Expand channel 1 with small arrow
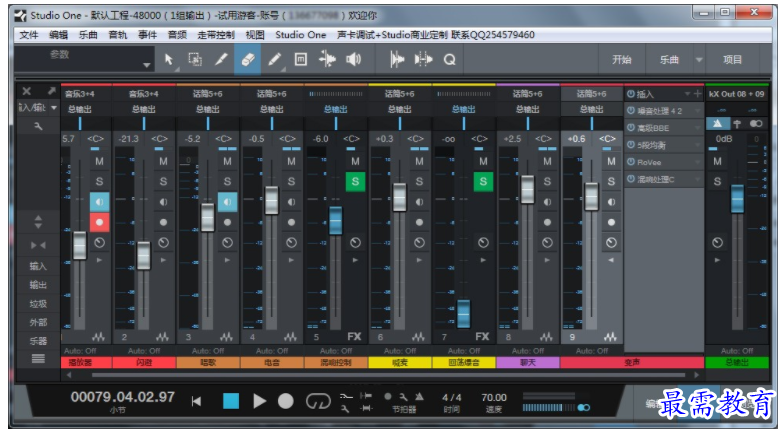 (99, 260)
